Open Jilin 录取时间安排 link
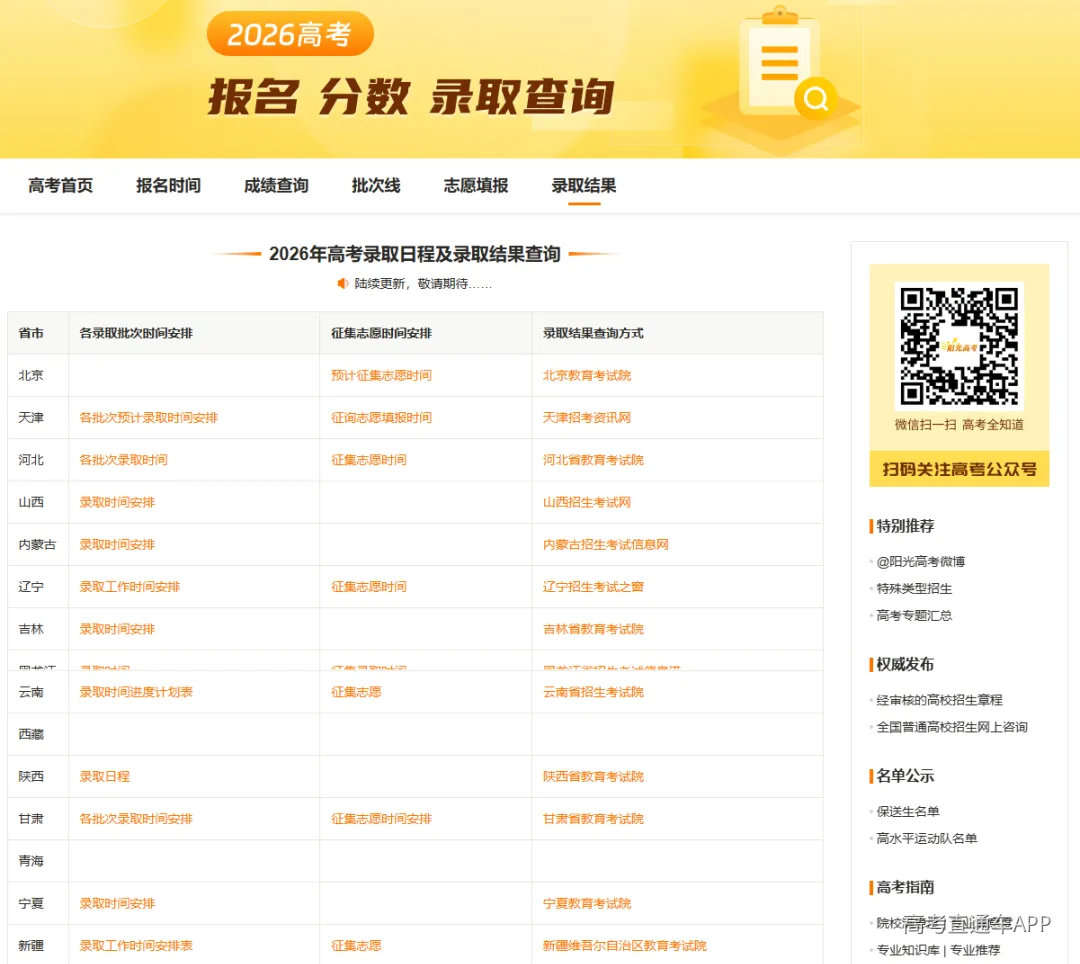Image resolution: width=1080 pixels, height=964 pixels. tap(117, 629)
